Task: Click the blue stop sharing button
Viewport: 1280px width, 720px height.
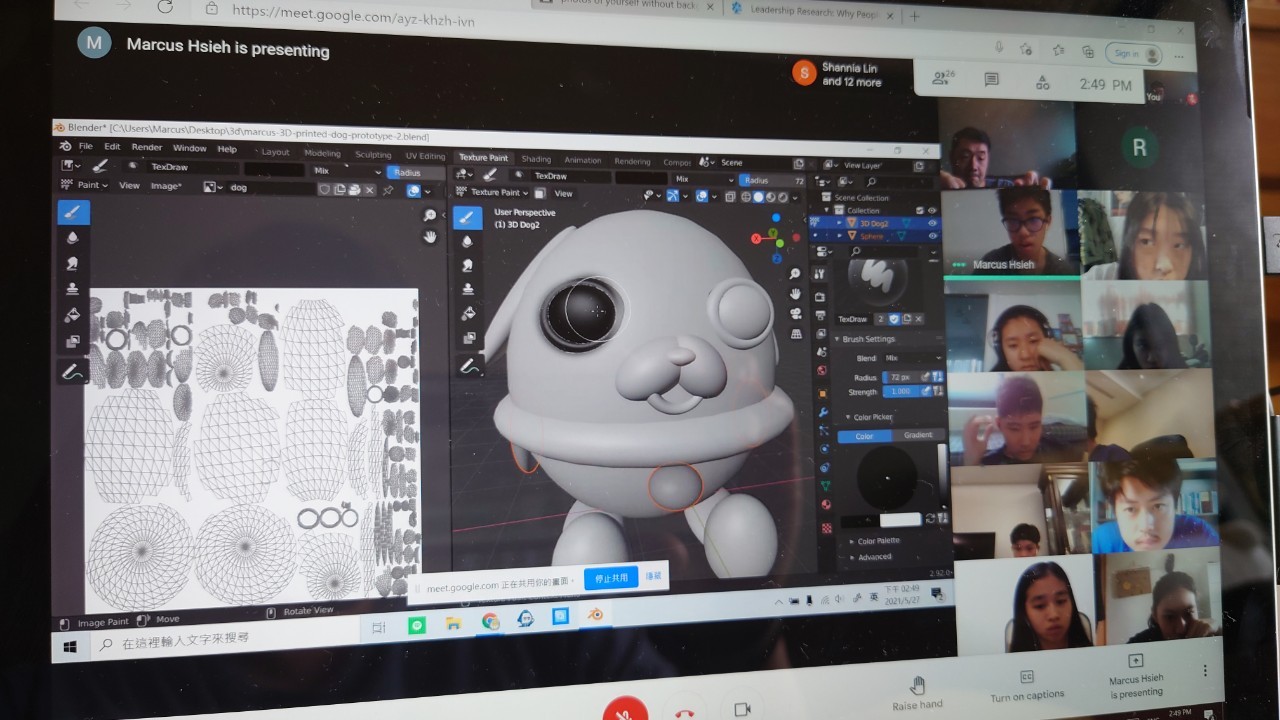Action: 610,578
